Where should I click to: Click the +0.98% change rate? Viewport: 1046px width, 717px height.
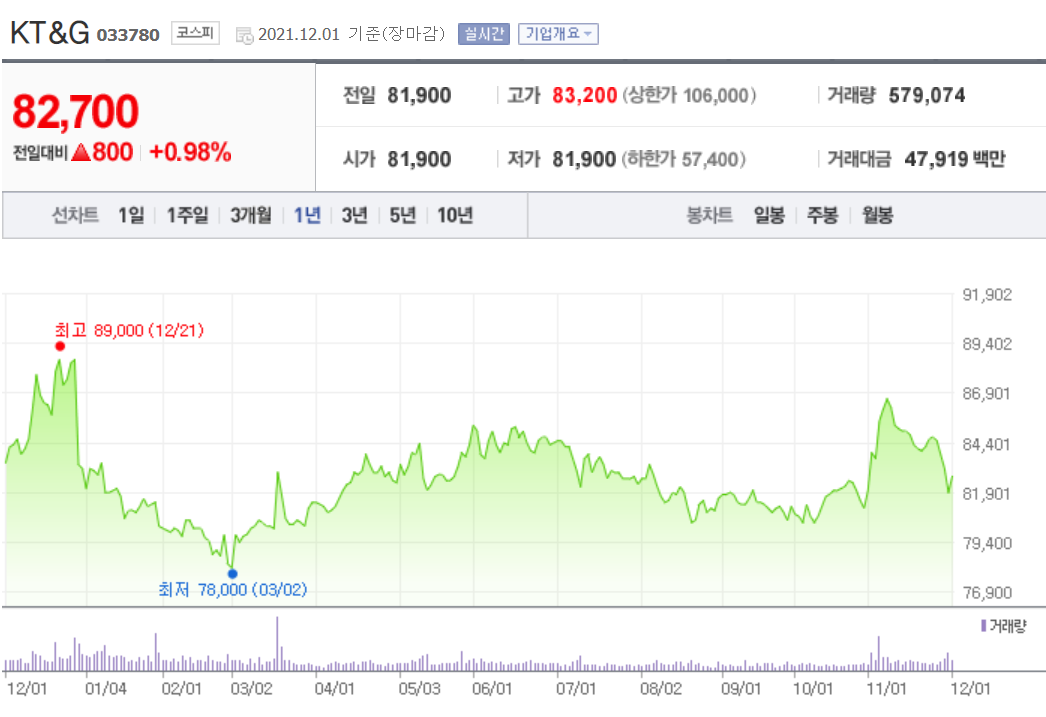pyautogui.click(x=190, y=152)
